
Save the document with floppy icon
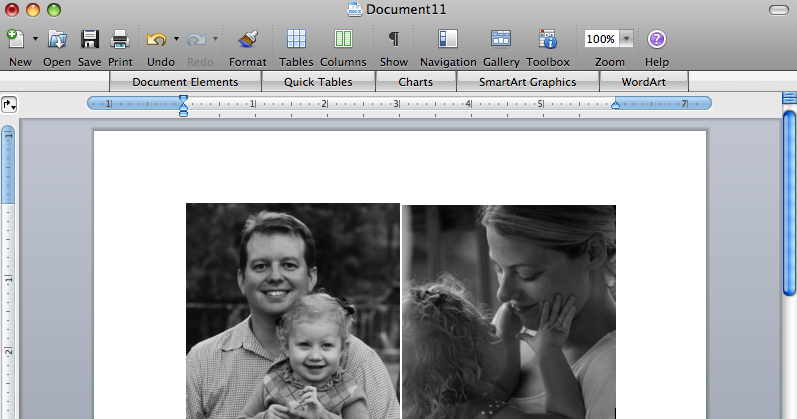click(x=89, y=39)
